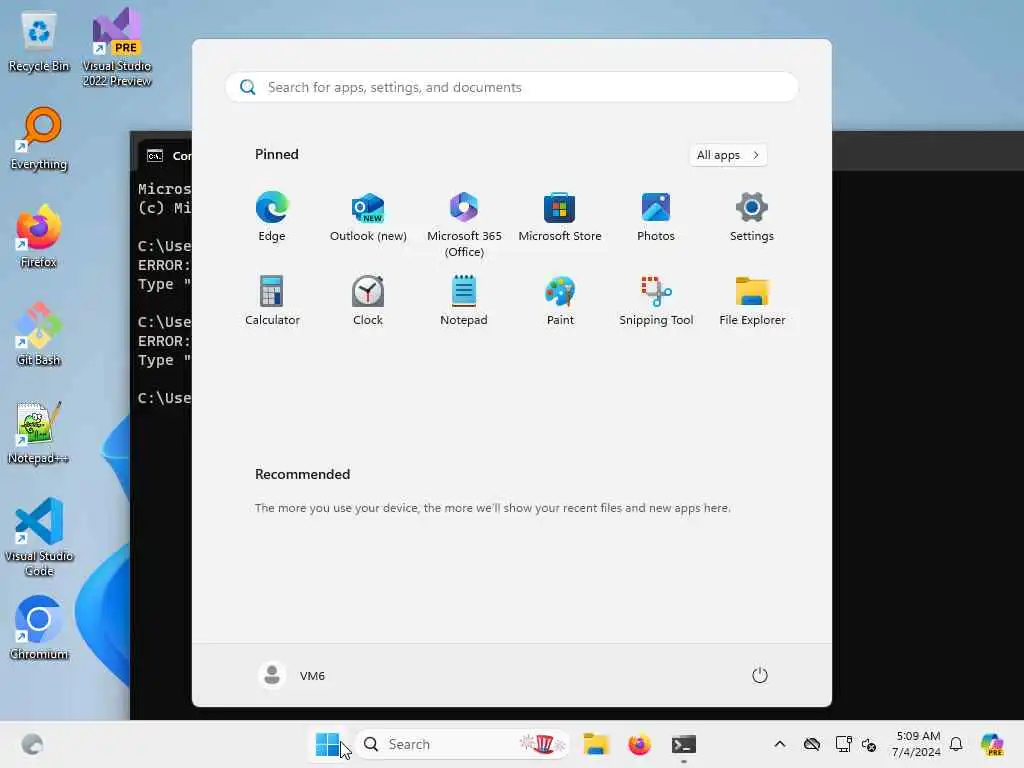Open the power options button

coord(760,675)
